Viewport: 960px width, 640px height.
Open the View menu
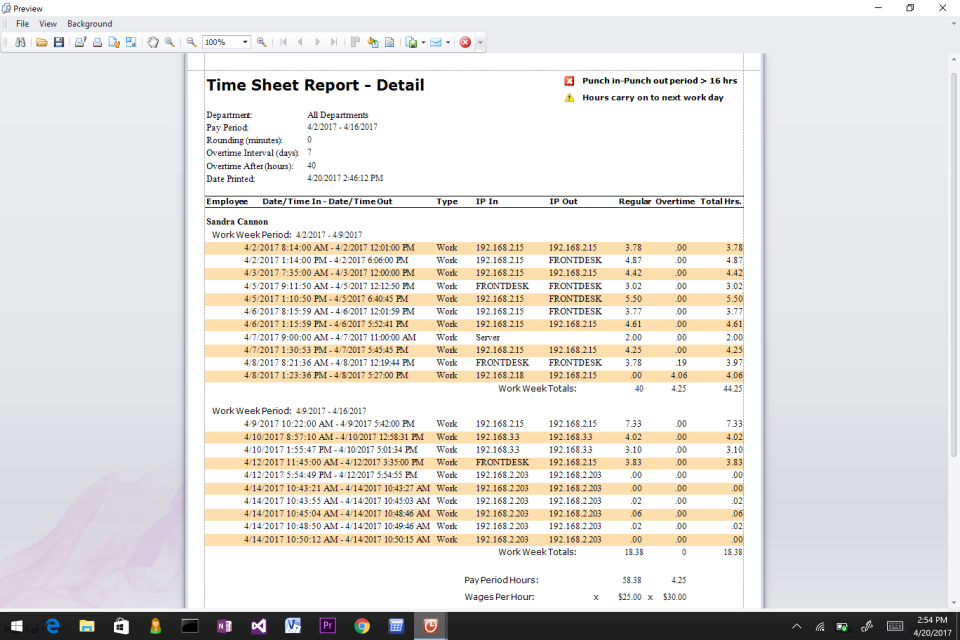[48, 24]
